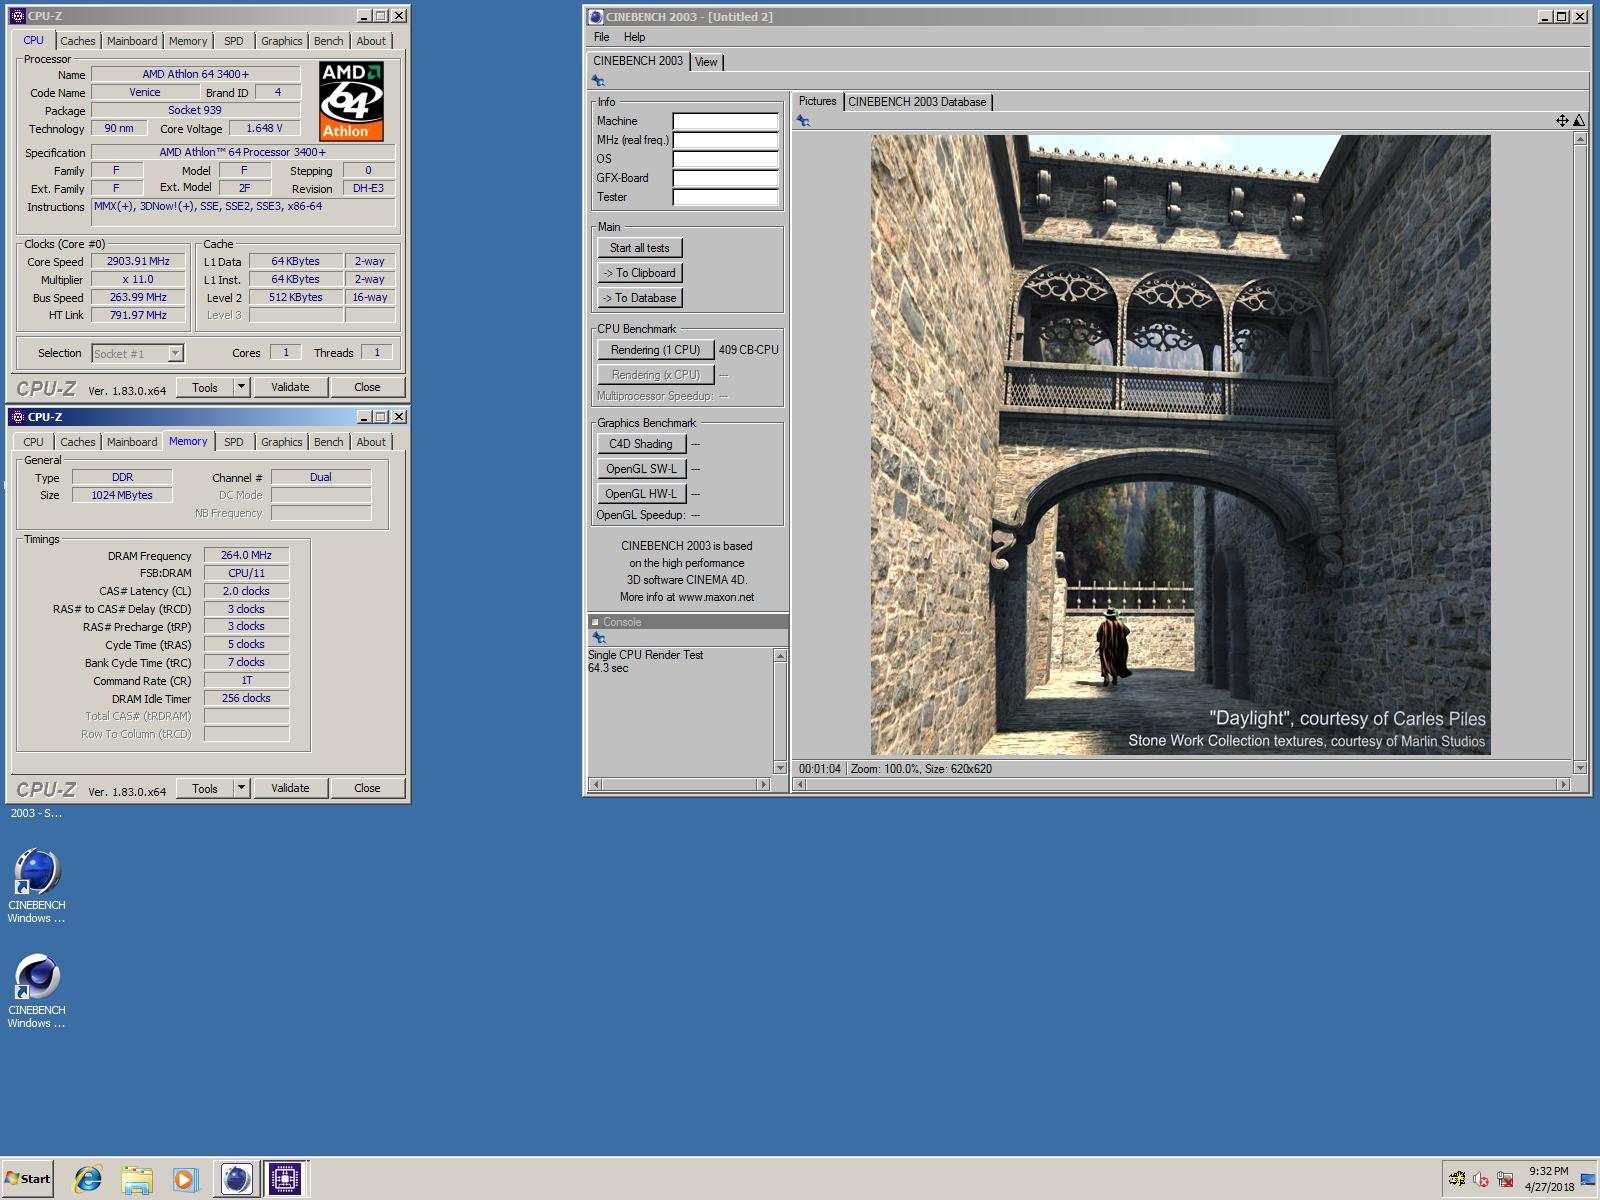Switch to CINEBENCH via taskbar icon

tap(236, 1179)
